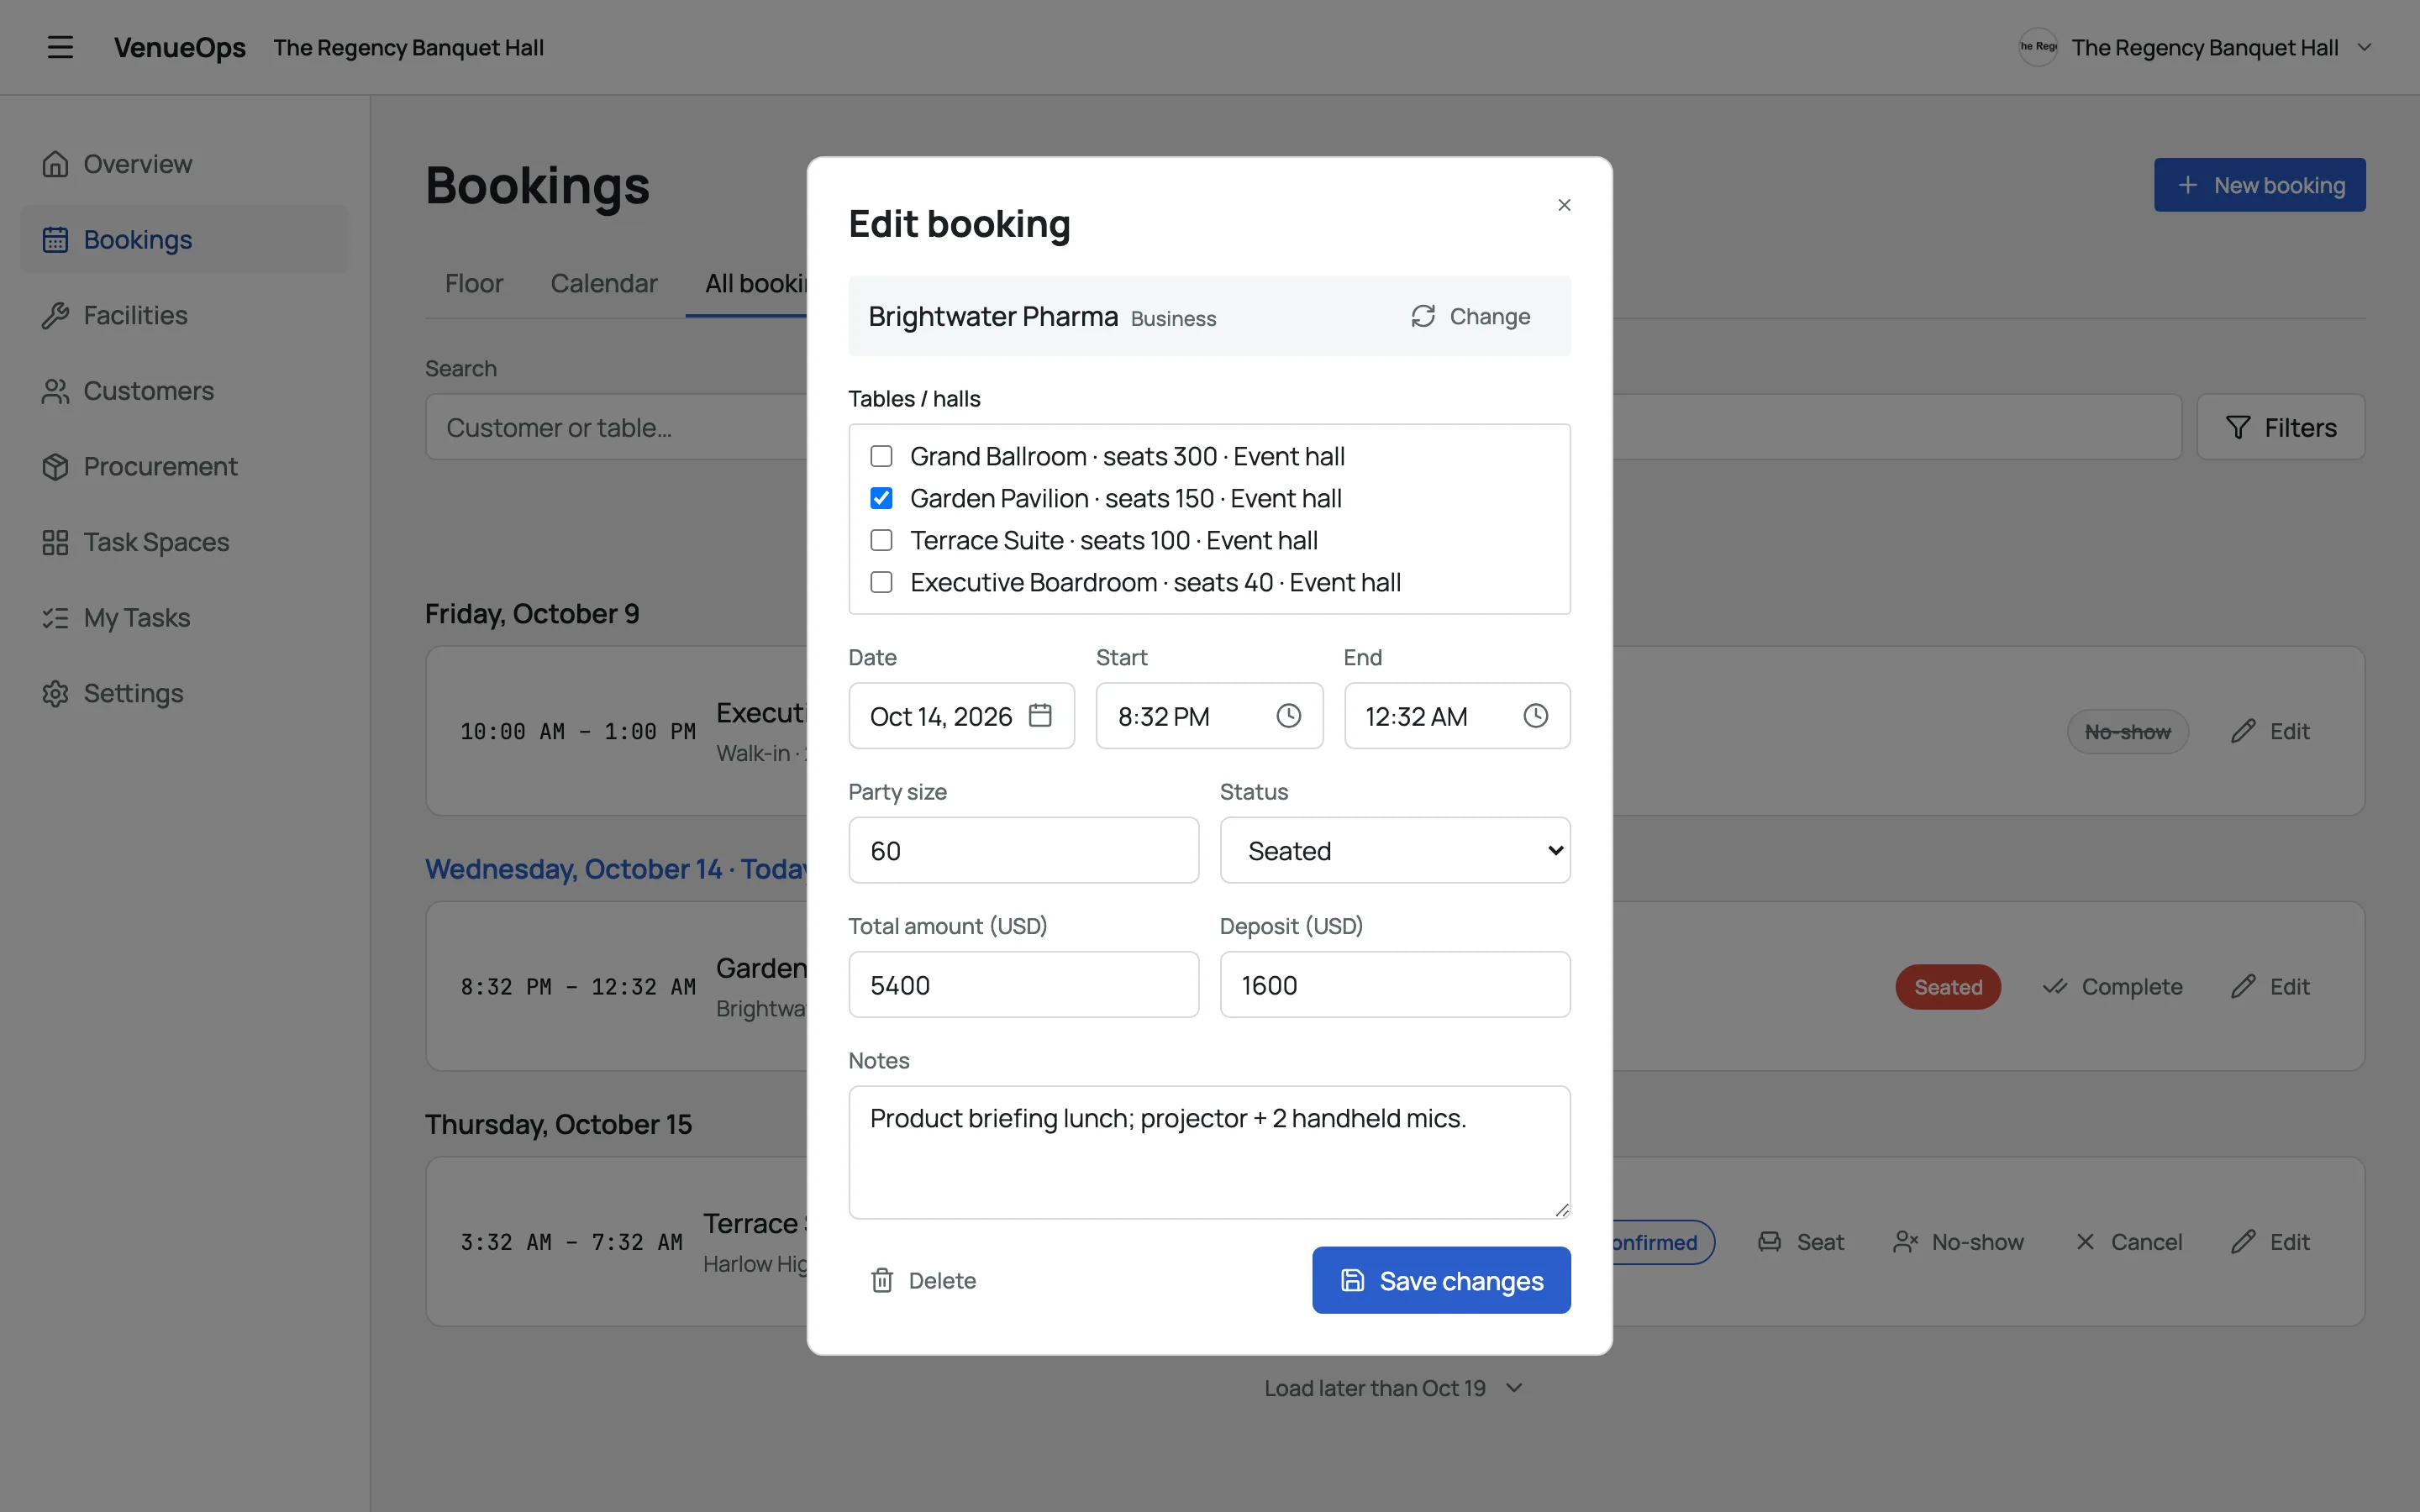Click the Settings gear icon
The width and height of the screenshot is (2420, 1512).
pos(55,693)
